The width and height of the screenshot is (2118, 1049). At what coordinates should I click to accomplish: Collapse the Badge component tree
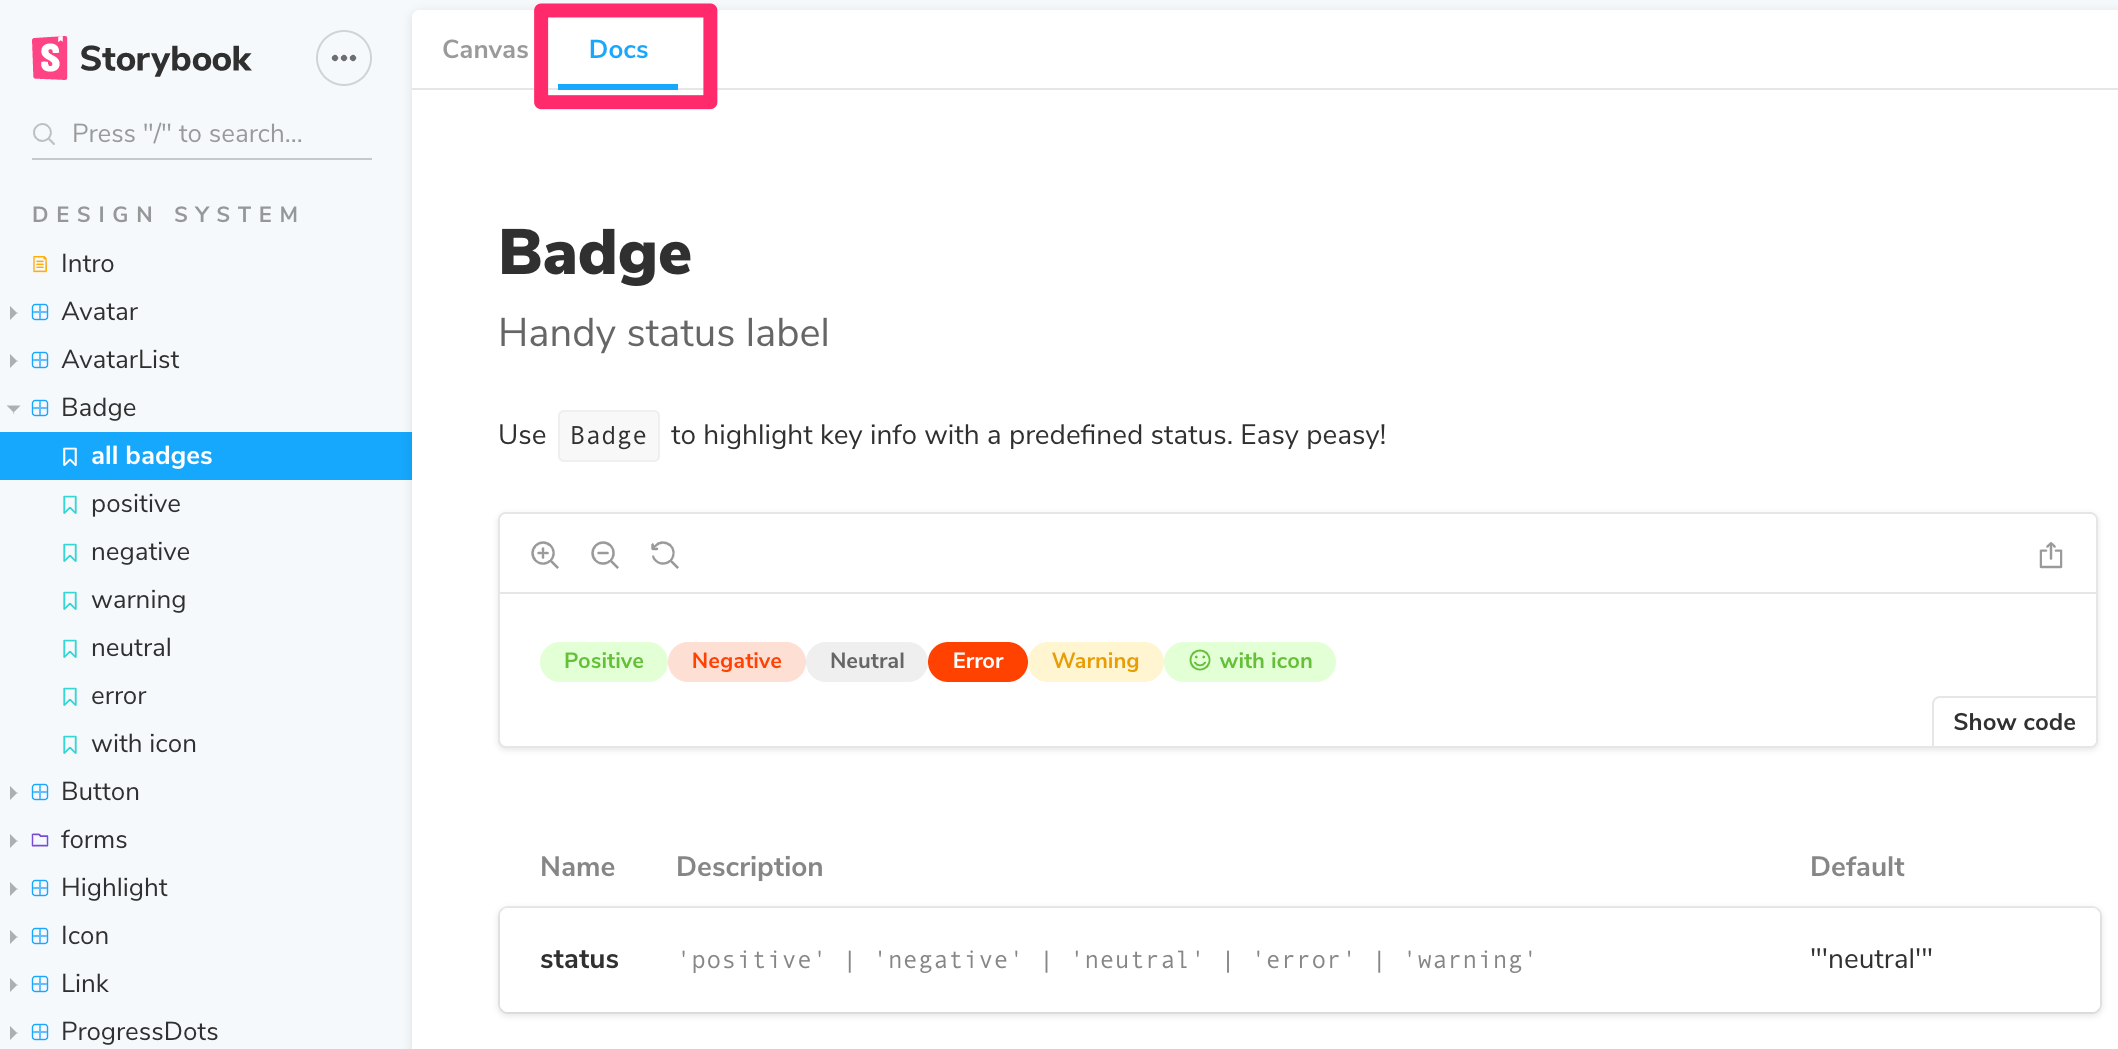tap(13, 407)
